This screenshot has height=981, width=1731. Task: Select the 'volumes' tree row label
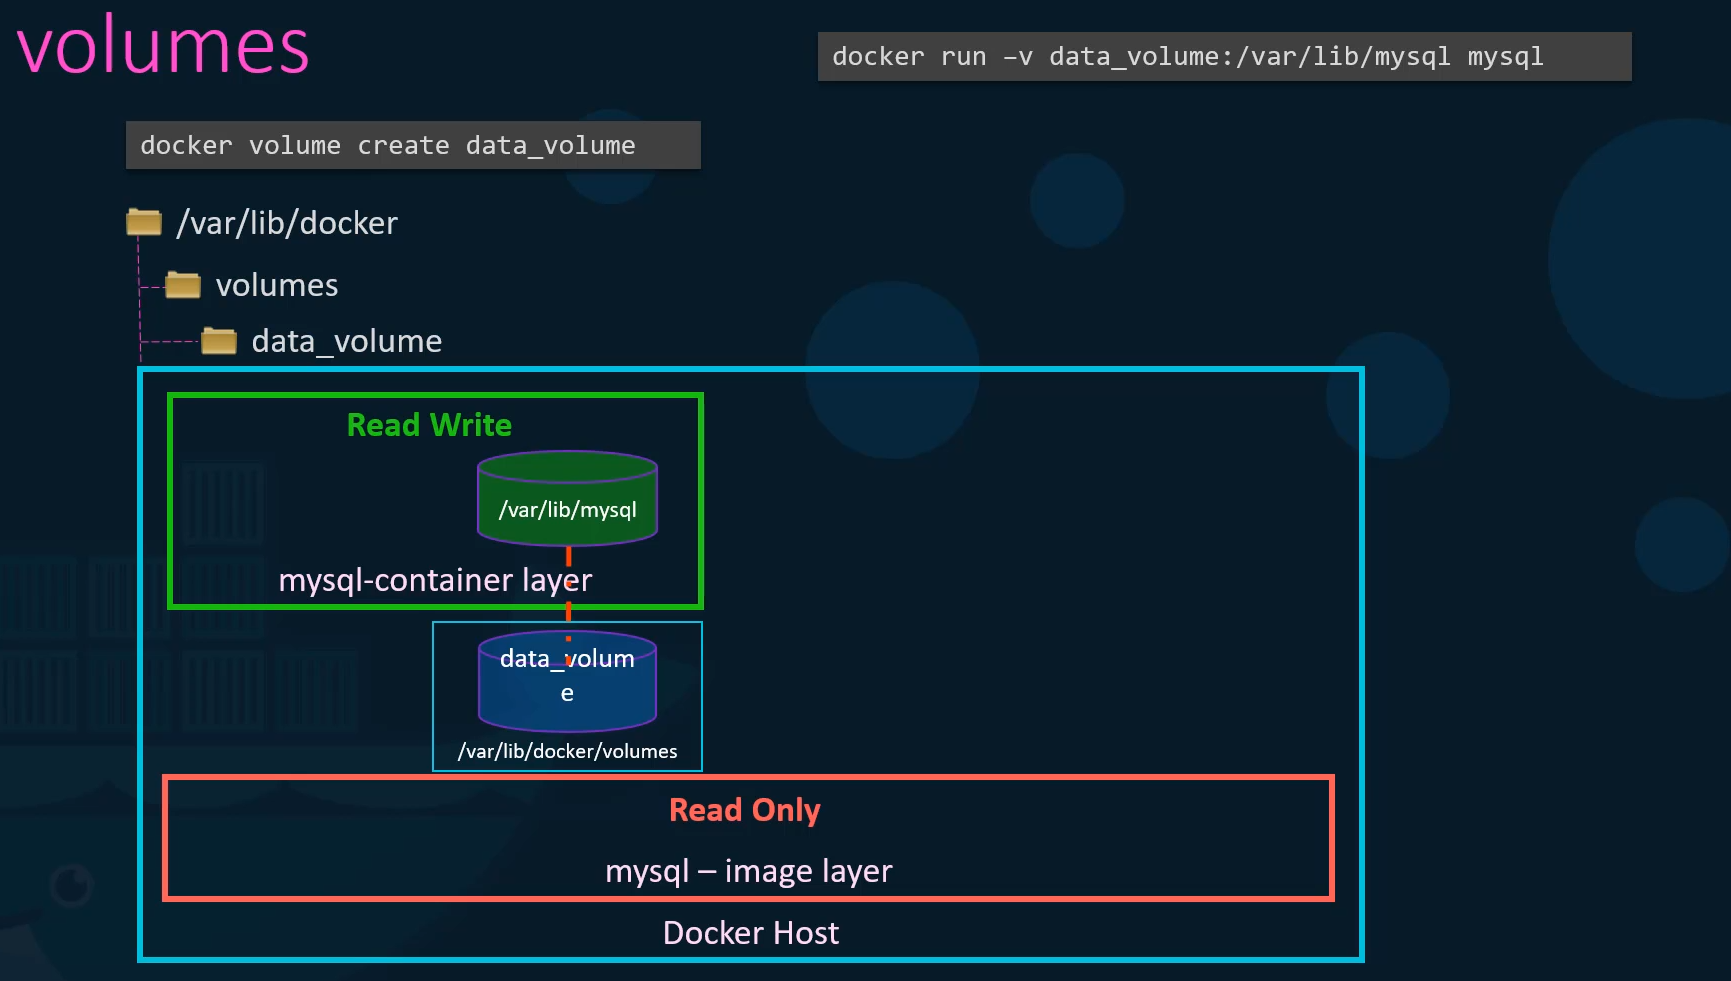(277, 285)
